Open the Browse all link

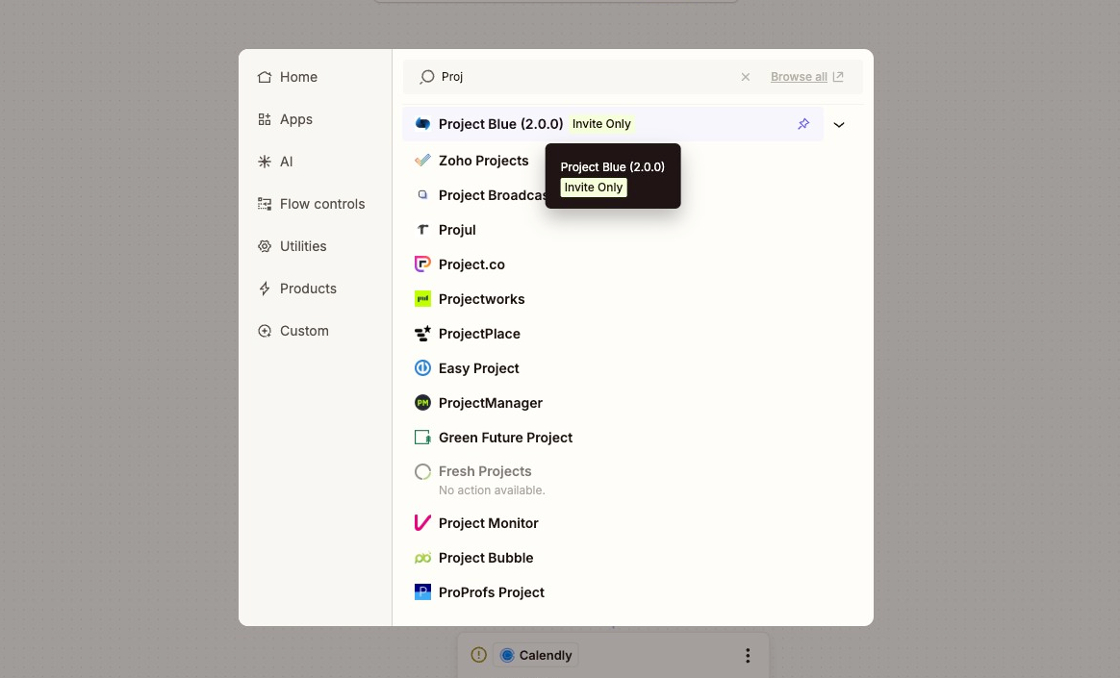(798, 76)
